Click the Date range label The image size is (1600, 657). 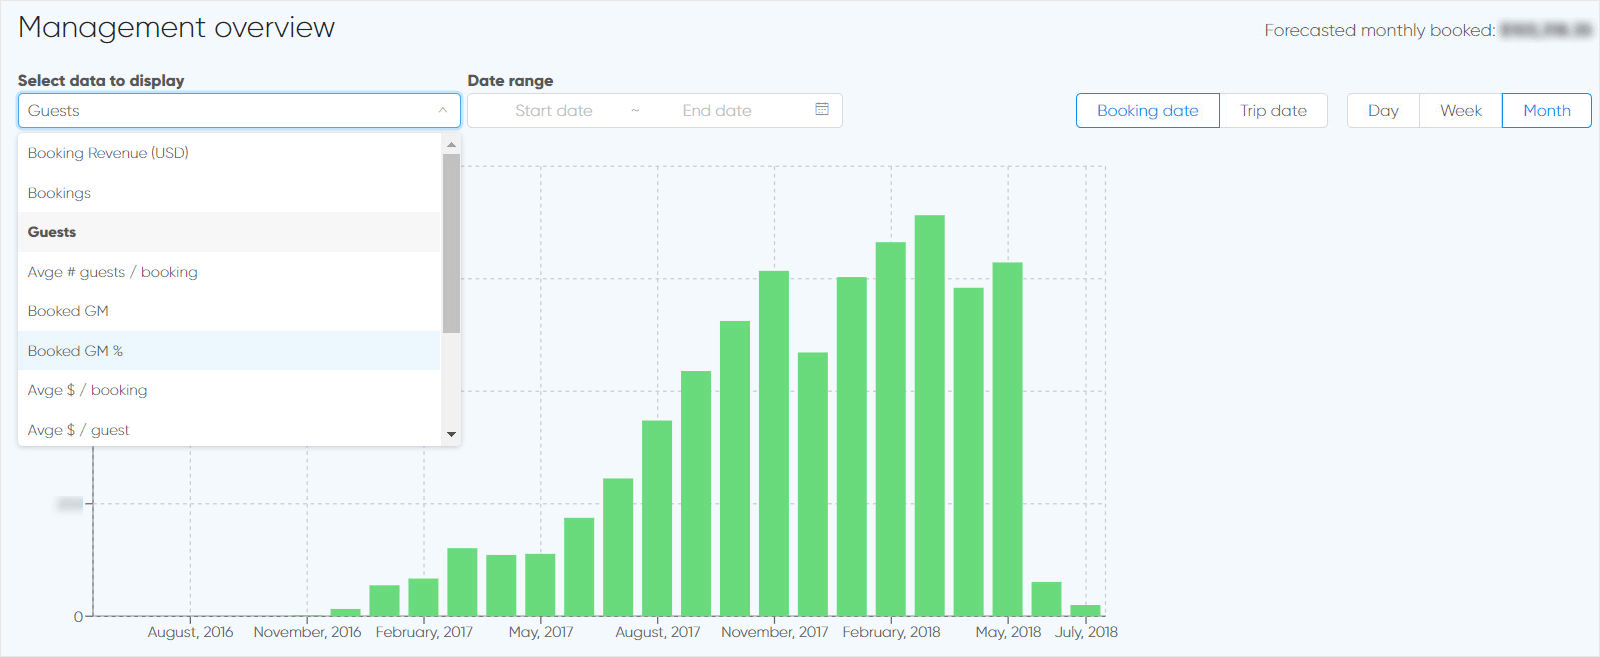coord(510,80)
